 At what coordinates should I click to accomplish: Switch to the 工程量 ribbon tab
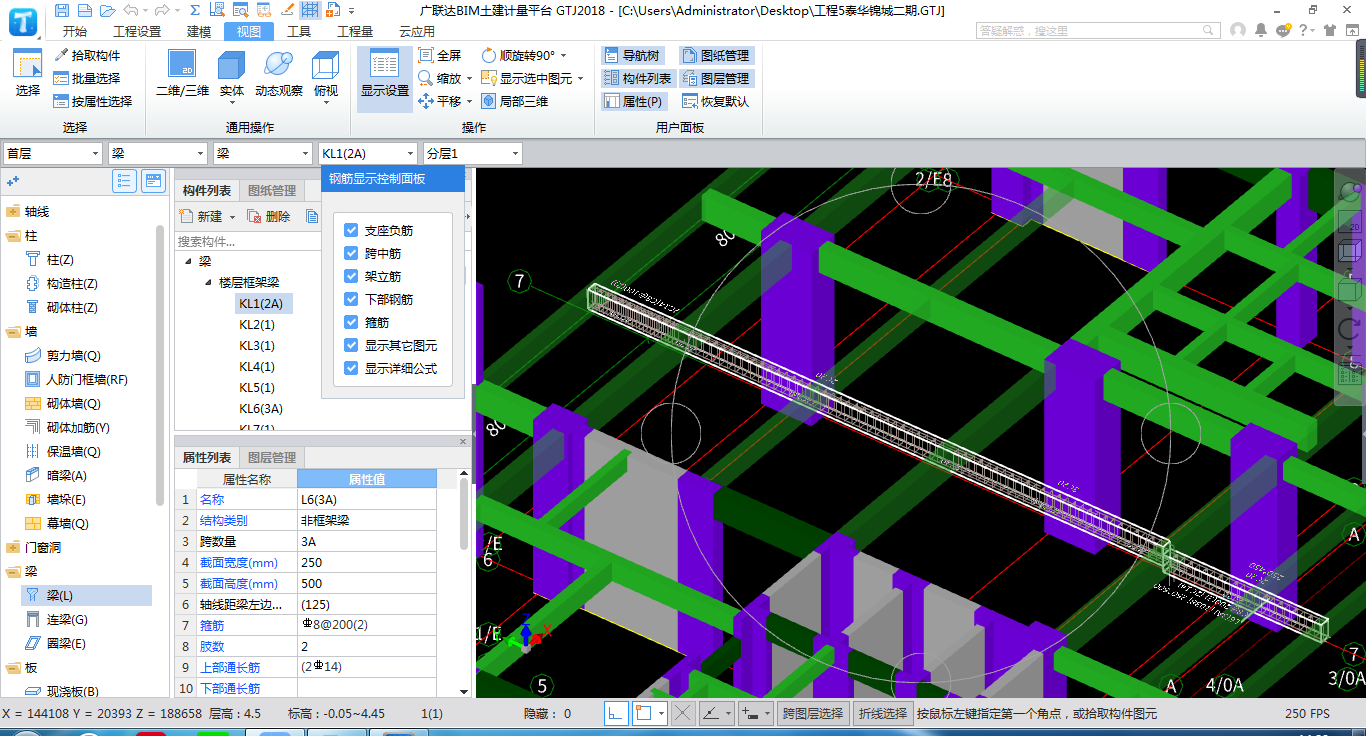click(355, 31)
